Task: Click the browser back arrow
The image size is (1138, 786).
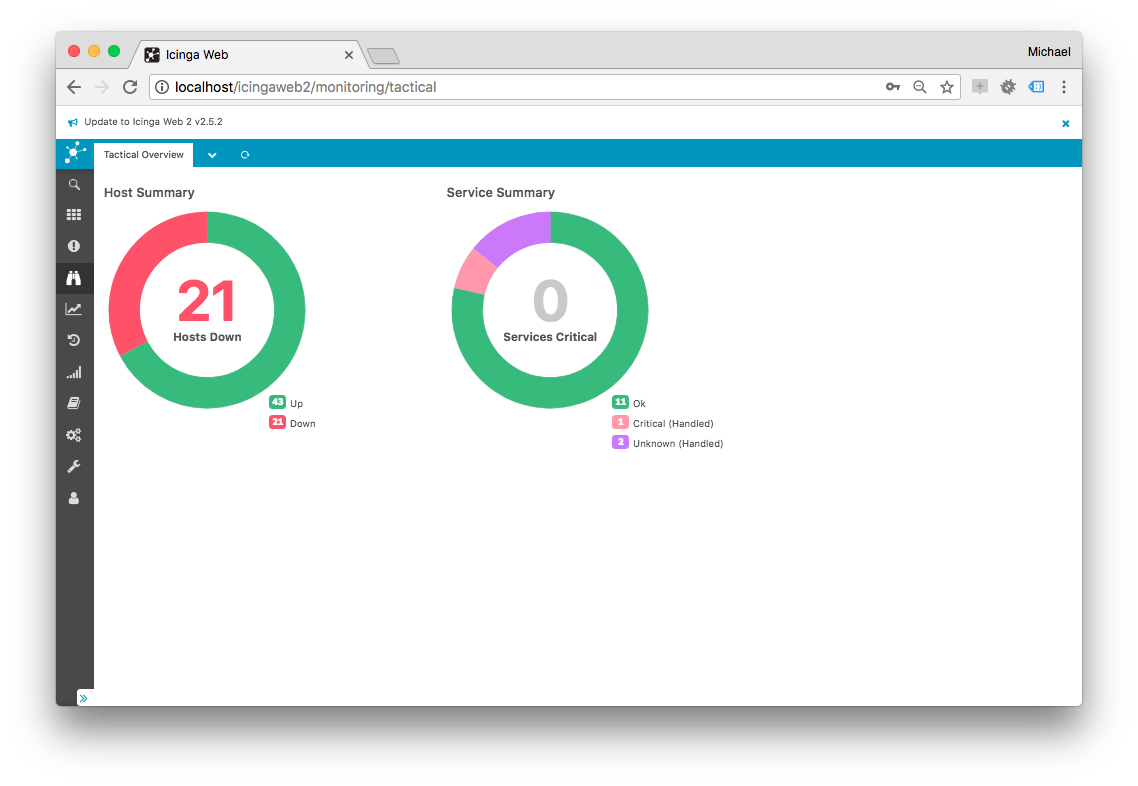Action: [x=74, y=87]
